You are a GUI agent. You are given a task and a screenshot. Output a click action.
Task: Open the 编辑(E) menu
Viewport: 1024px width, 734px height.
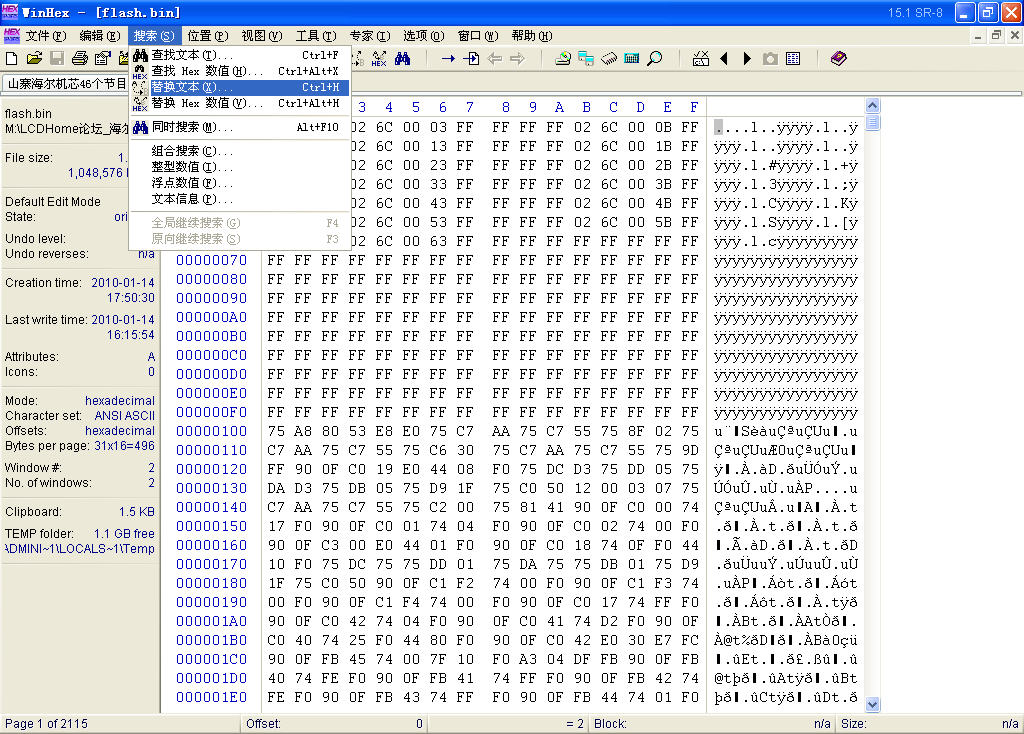pyautogui.click(x=100, y=36)
